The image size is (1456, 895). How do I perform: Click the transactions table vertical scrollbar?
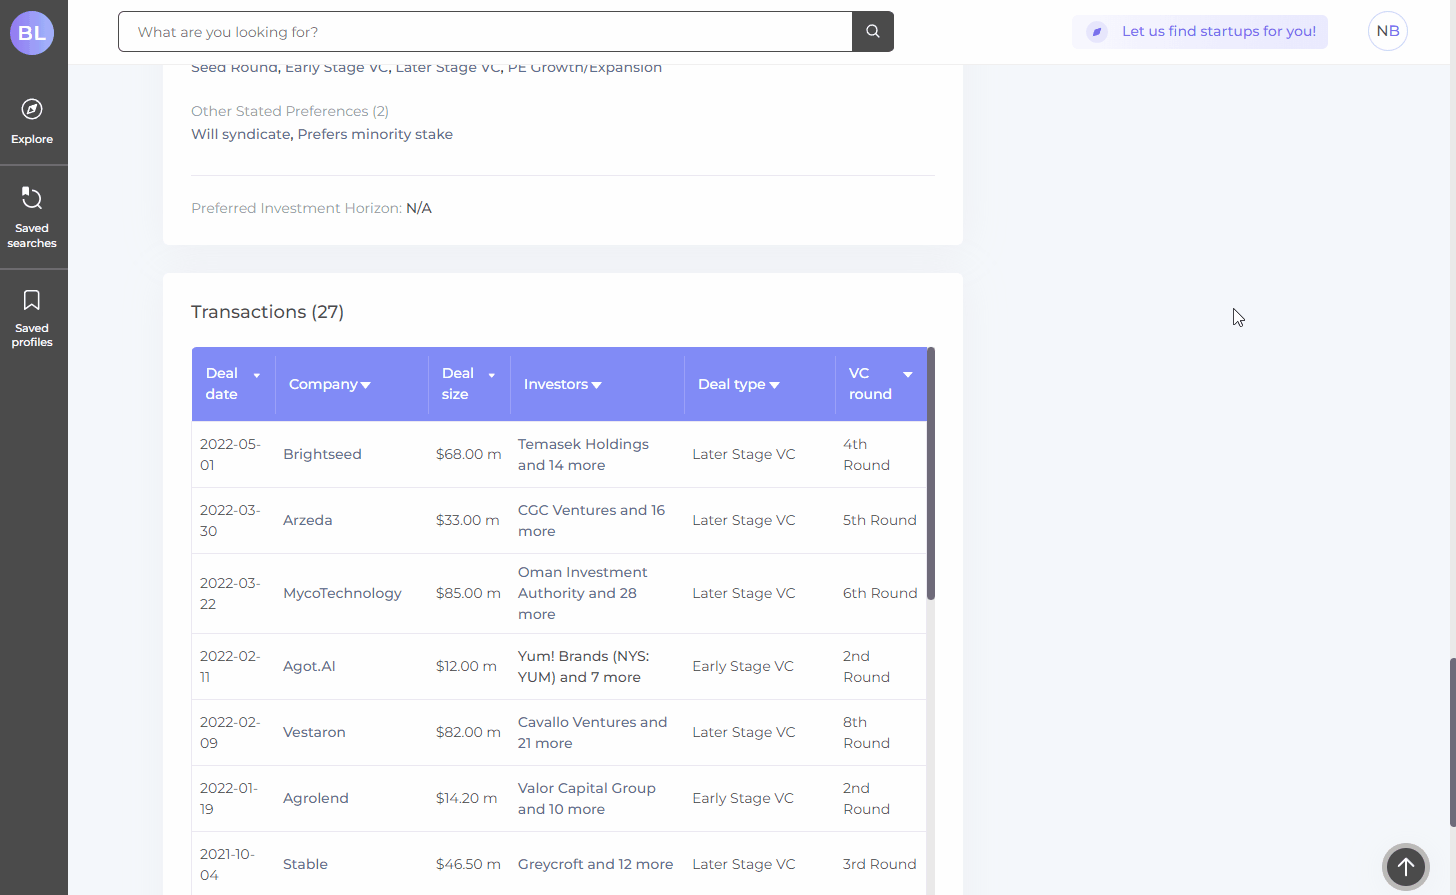931,474
